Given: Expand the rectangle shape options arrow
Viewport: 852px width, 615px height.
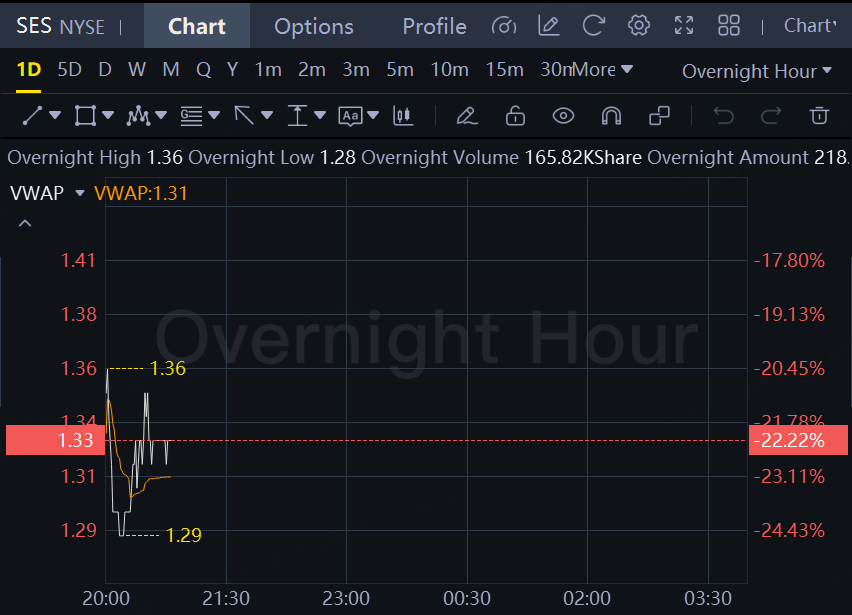Looking at the screenshot, I should point(108,115).
